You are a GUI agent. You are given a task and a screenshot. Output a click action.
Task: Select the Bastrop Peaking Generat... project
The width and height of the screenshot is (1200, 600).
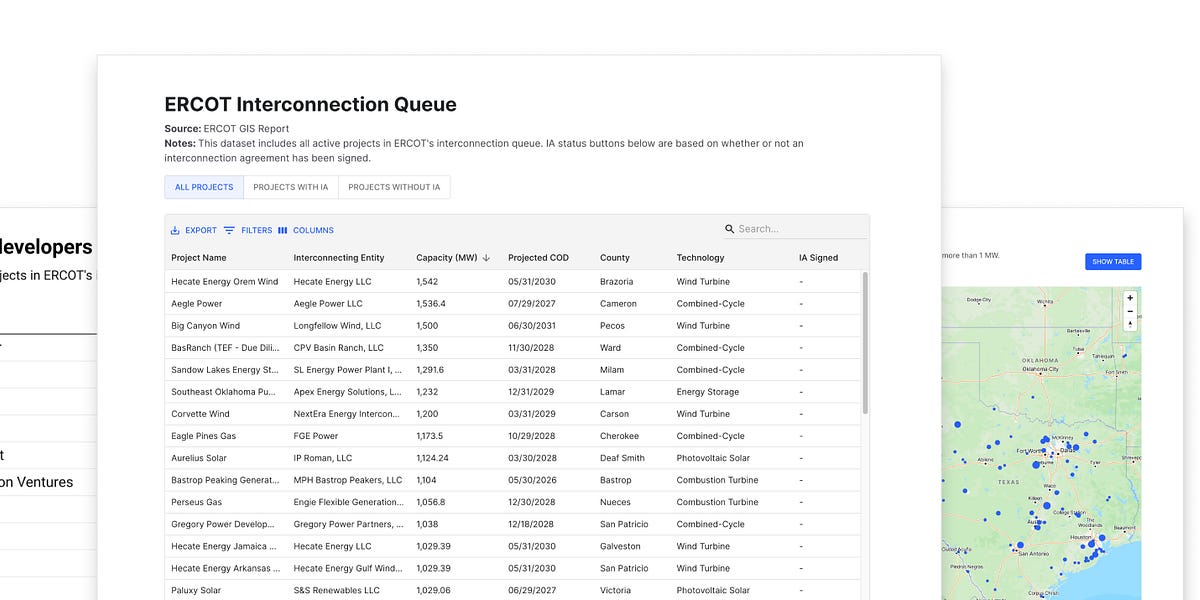click(225, 480)
